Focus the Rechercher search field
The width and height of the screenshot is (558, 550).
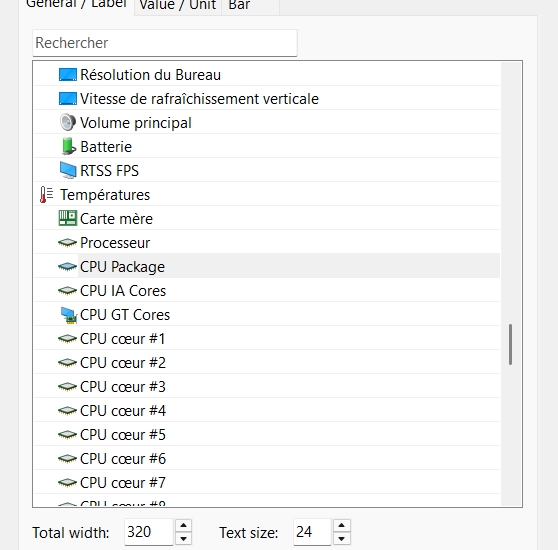(x=165, y=43)
